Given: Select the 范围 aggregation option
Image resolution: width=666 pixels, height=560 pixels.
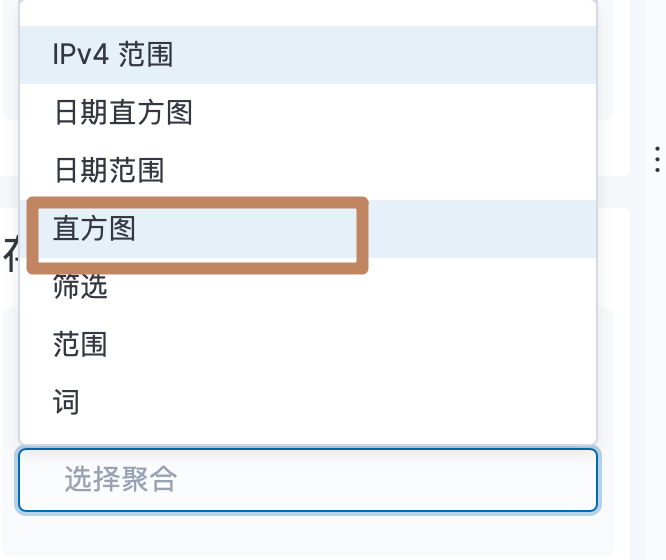Looking at the screenshot, I should (308, 344).
